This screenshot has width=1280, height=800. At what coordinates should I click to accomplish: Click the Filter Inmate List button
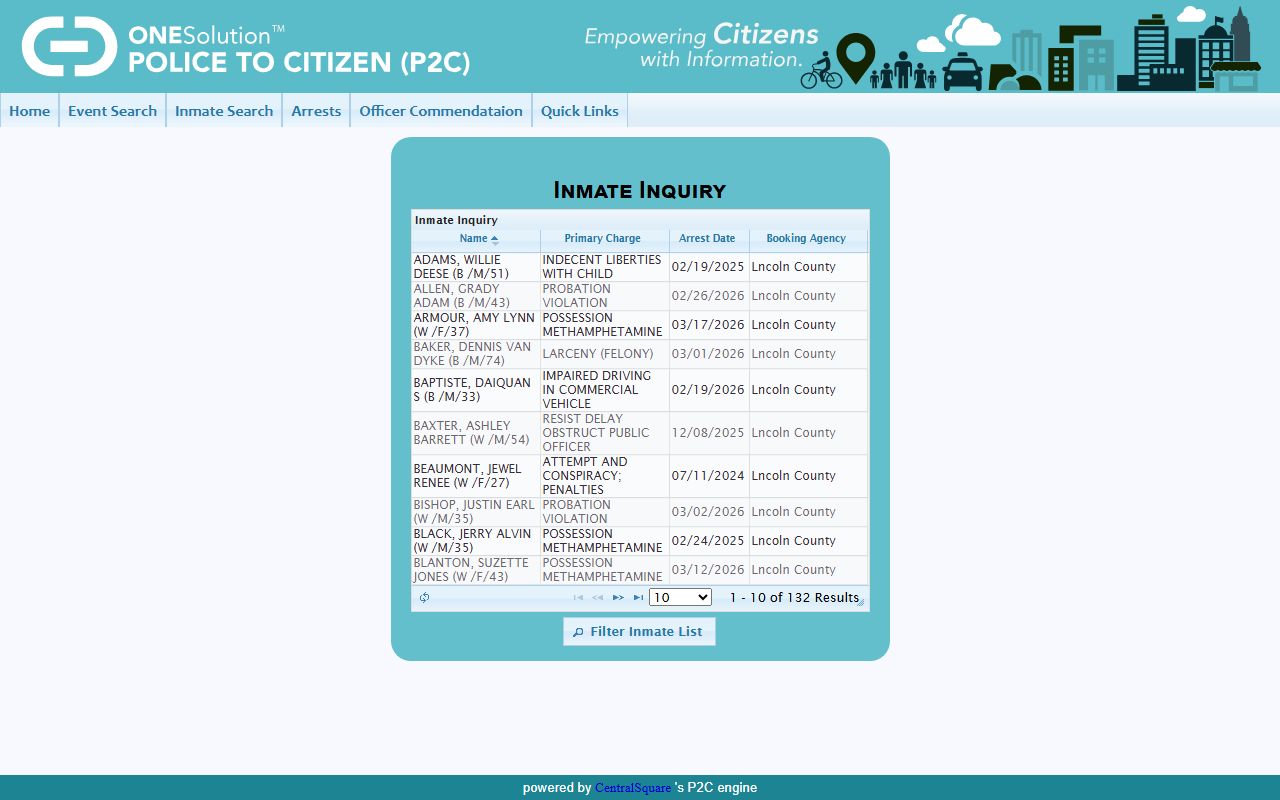pos(639,632)
